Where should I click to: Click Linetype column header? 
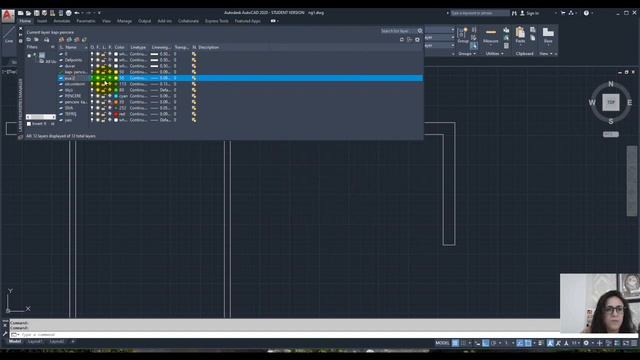pos(138,47)
